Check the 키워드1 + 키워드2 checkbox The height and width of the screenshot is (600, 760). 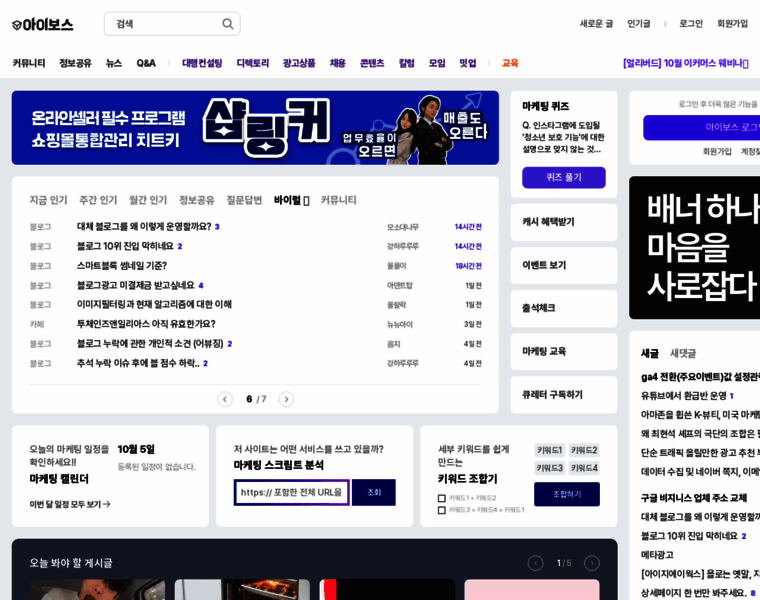[442, 498]
